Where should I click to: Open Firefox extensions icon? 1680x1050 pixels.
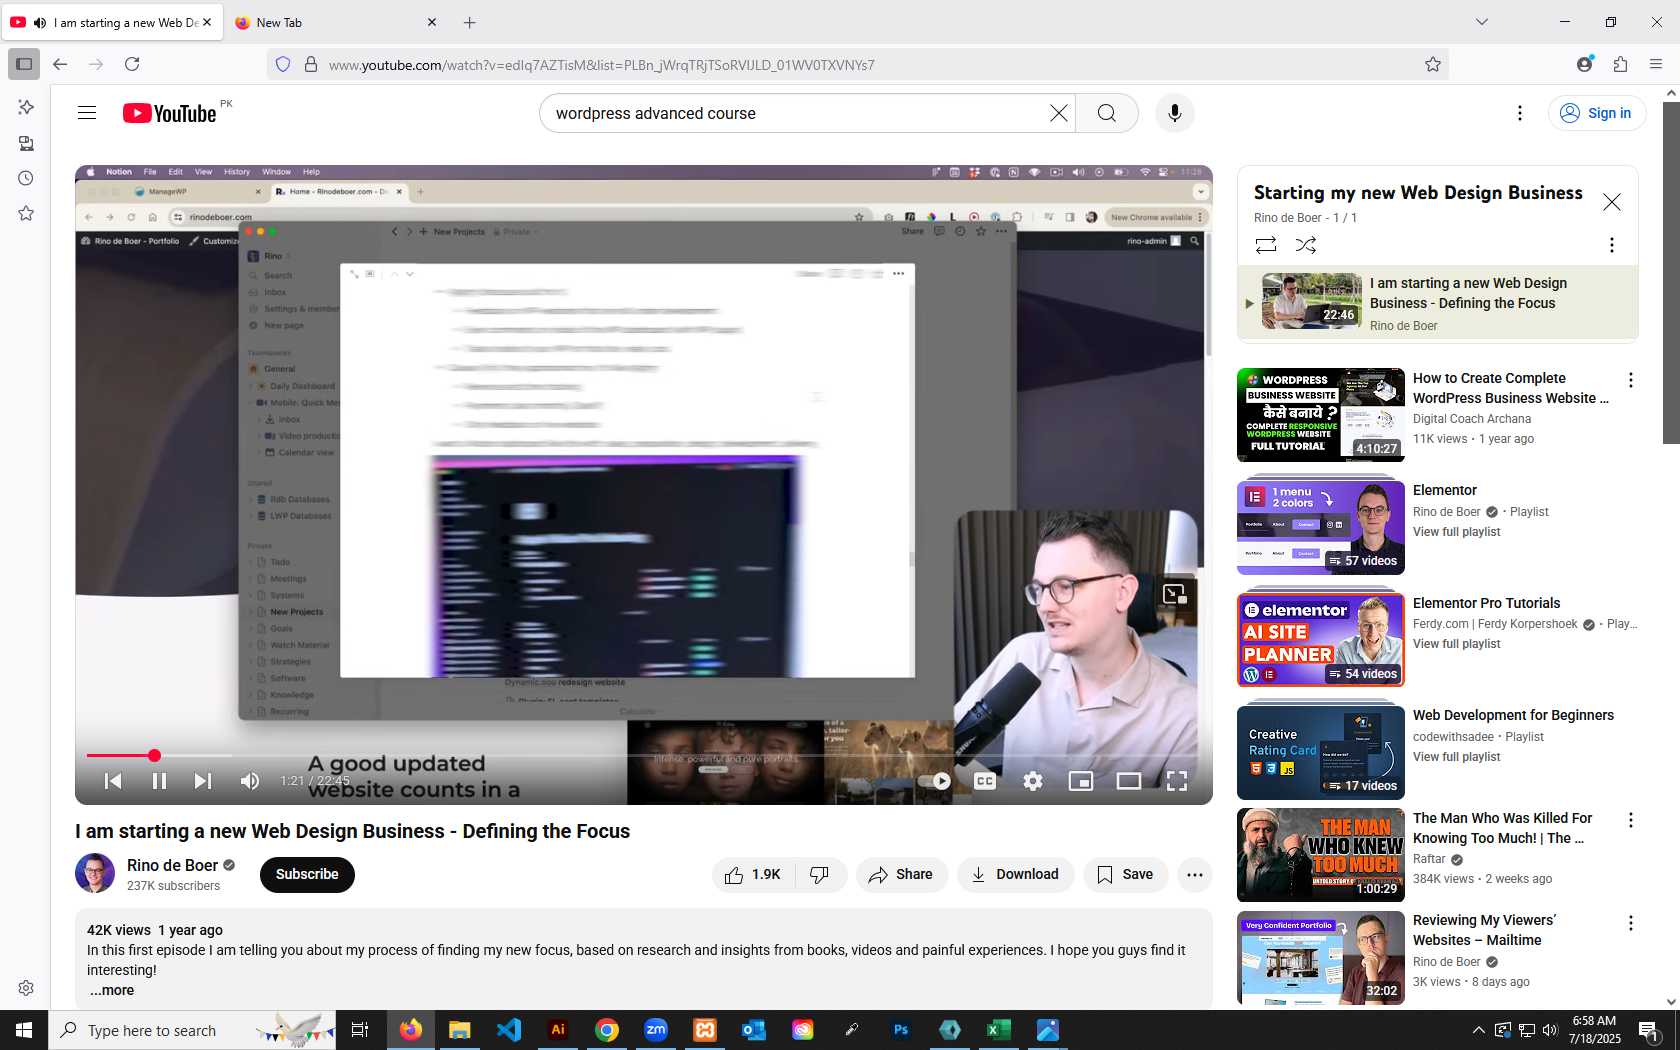coord(1620,64)
